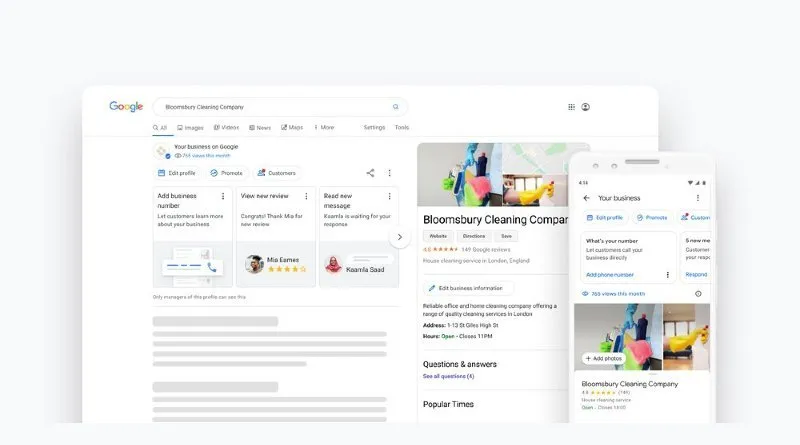This screenshot has width=800, height=445.
Task: Click Popular Times heading
Action: [448, 404]
